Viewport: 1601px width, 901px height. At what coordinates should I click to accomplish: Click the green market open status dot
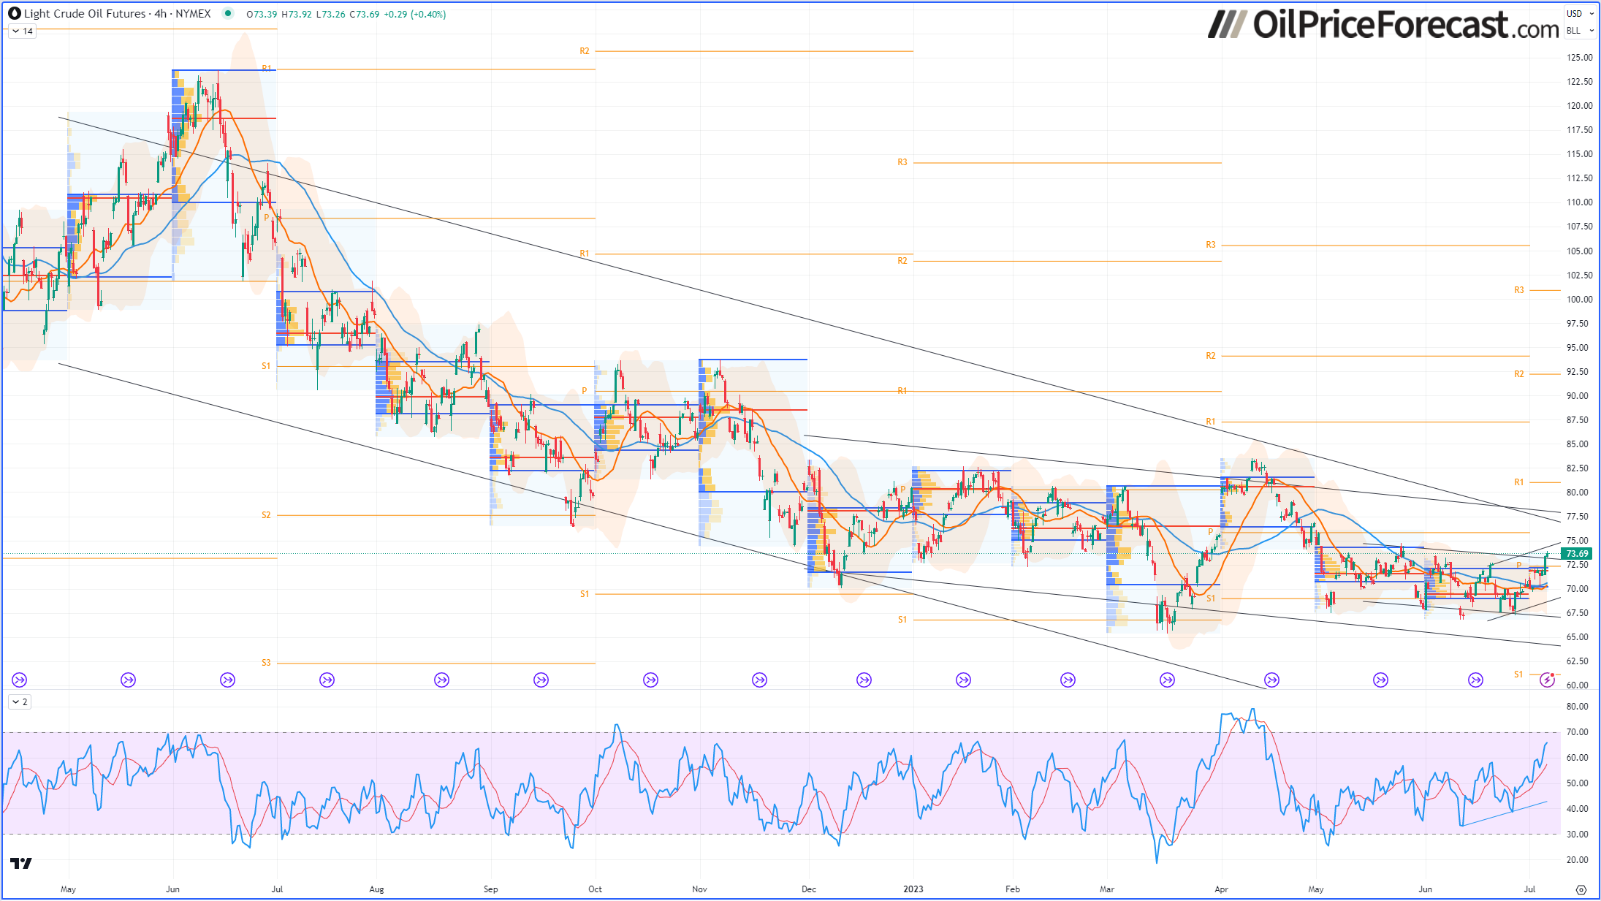pyautogui.click(x=228, y=14)
